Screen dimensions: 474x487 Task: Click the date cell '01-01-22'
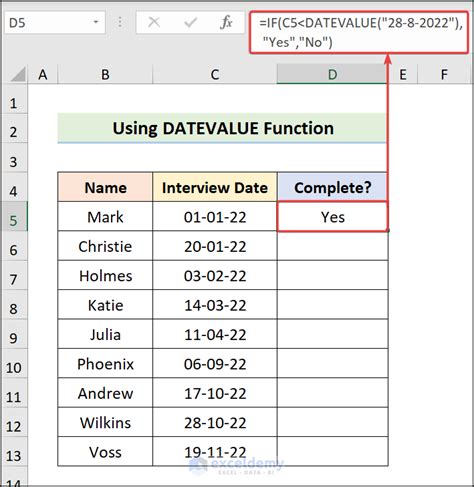click(215, 217)
